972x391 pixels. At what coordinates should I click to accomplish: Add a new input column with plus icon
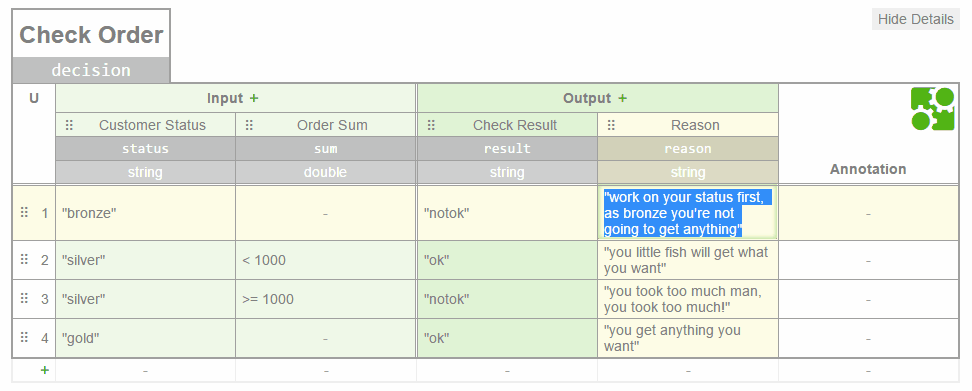coord(254,99)
